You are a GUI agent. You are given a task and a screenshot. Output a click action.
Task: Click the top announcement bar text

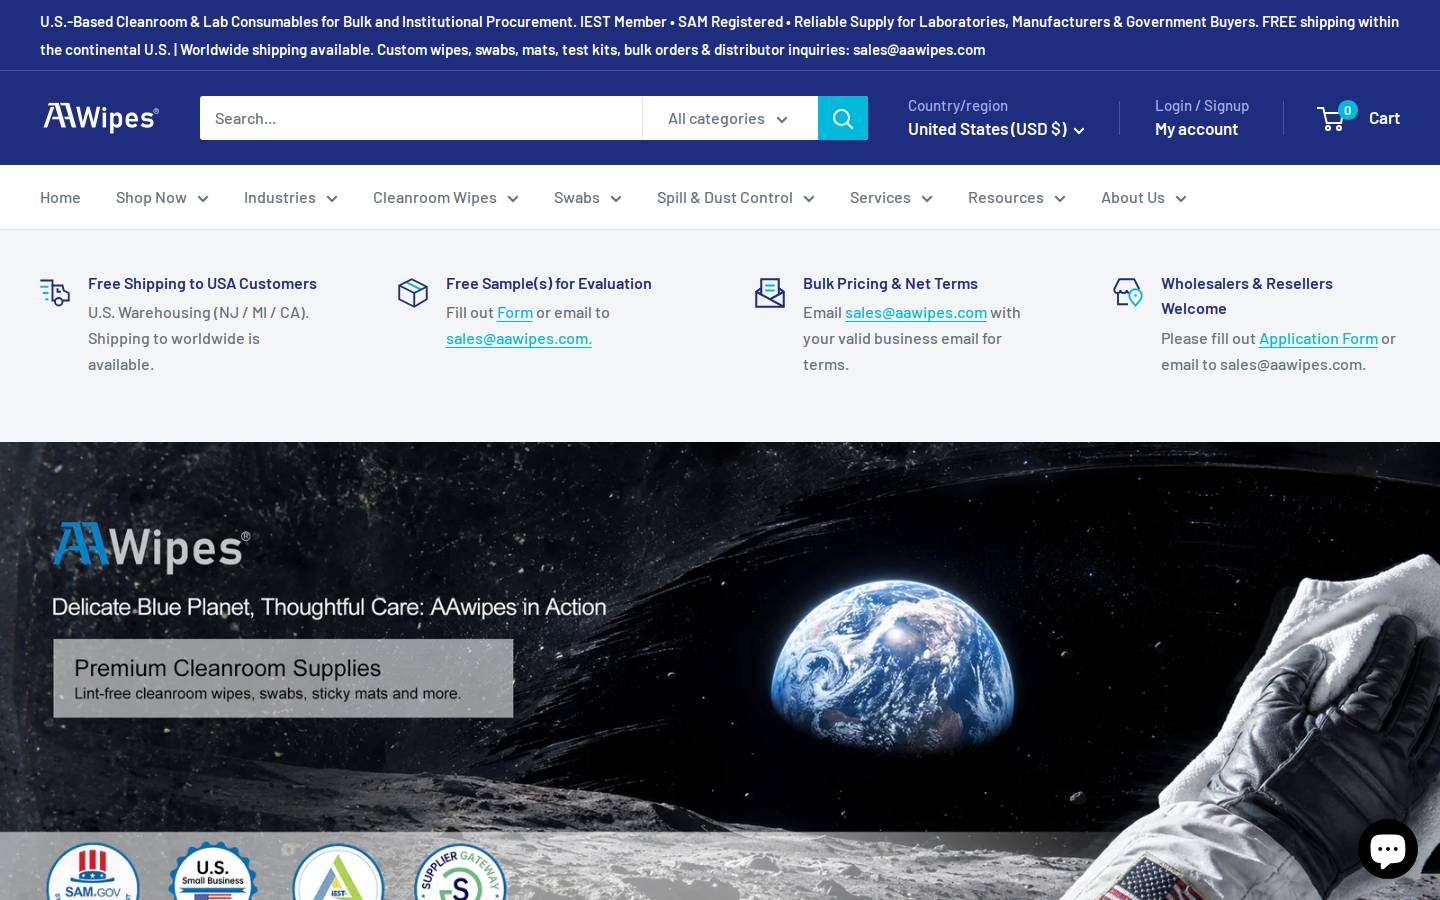pos(719,35)
